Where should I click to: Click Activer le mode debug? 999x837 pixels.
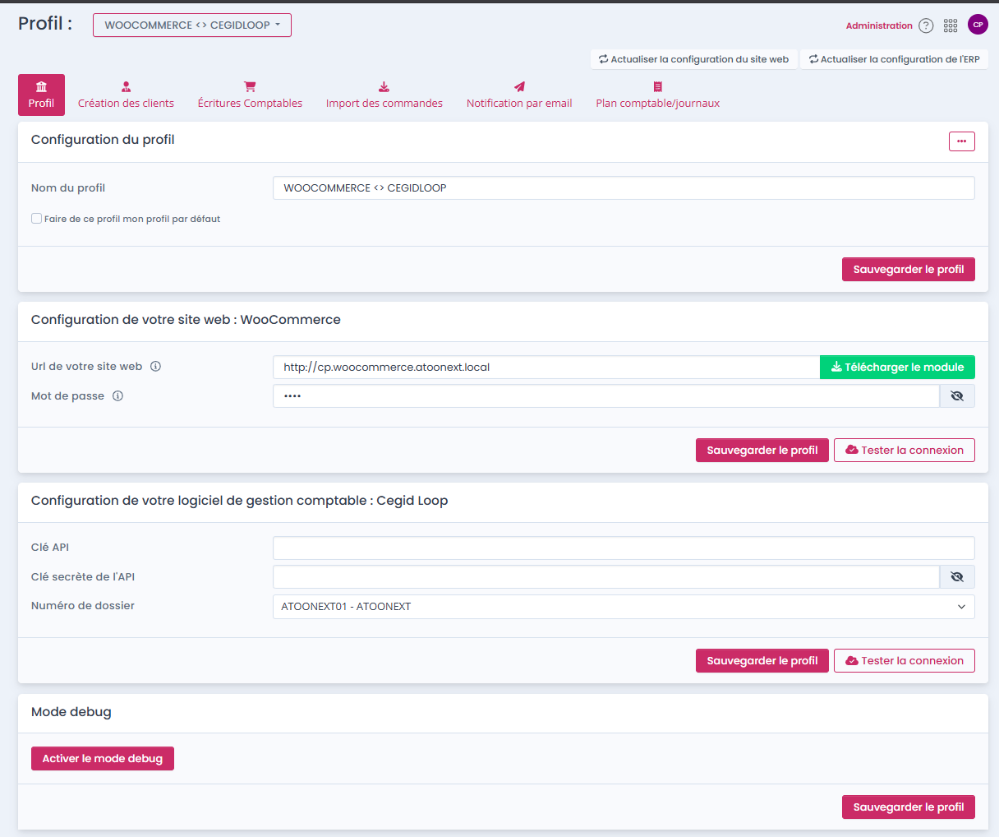[x=103, y=759]
